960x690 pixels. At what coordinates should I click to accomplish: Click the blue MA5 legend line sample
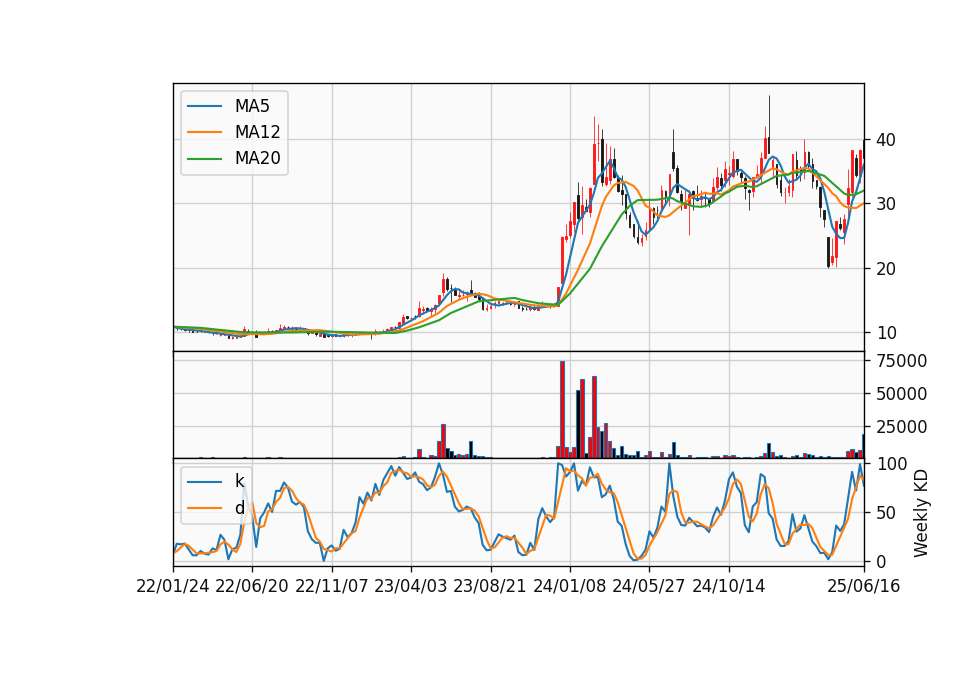pyautogui.click(x=204, y=106)
